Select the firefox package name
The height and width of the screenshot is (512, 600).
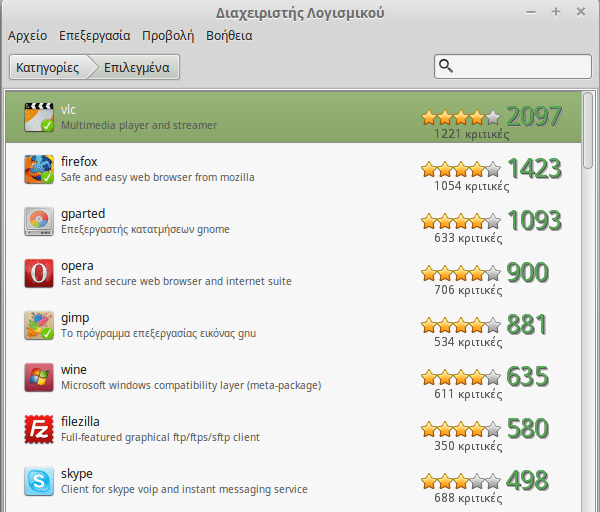79,161
